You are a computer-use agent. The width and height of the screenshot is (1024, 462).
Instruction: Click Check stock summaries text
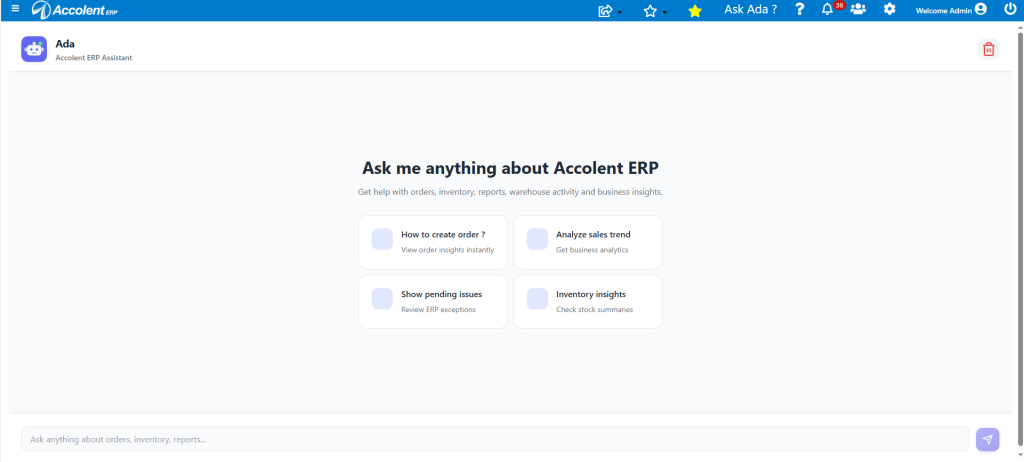(x=594, y=309)
